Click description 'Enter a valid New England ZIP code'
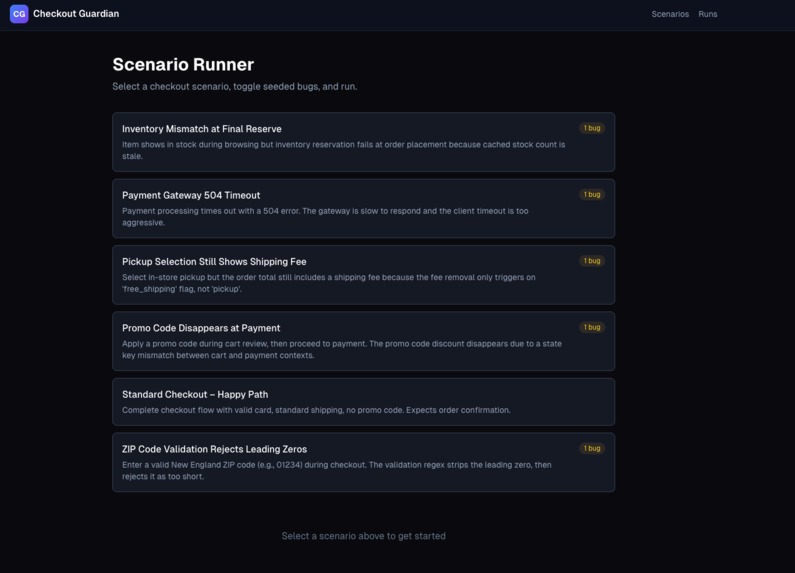This screenshot has width=795, height=573. [x=337, y=471]
